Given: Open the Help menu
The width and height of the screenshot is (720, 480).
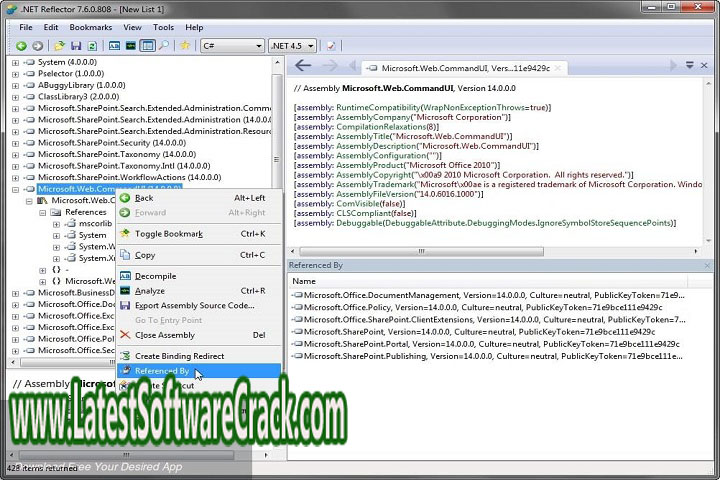Looking at the screenshot, I should [x=194, y=28].
